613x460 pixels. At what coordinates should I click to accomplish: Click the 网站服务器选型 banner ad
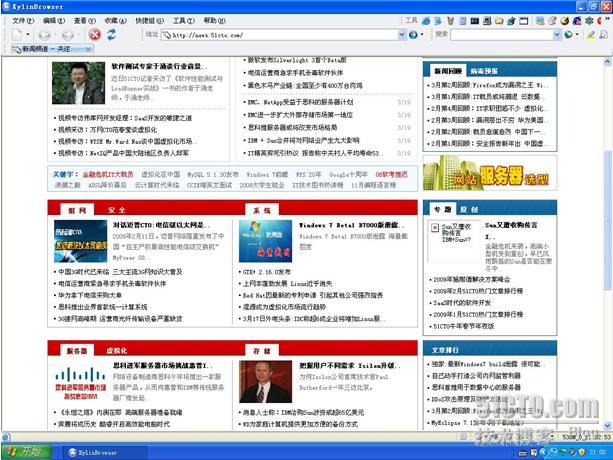pyautogui.click(x=490, y=173)
